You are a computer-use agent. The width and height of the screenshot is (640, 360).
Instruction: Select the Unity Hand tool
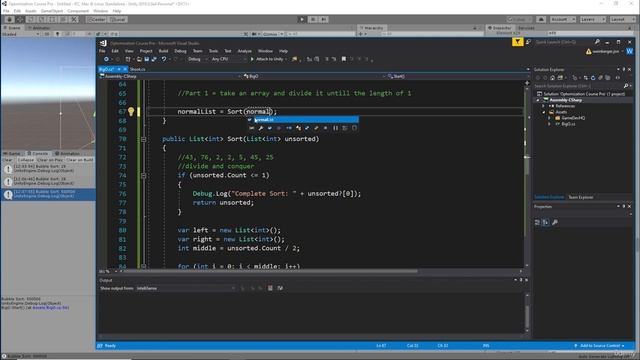9,19
